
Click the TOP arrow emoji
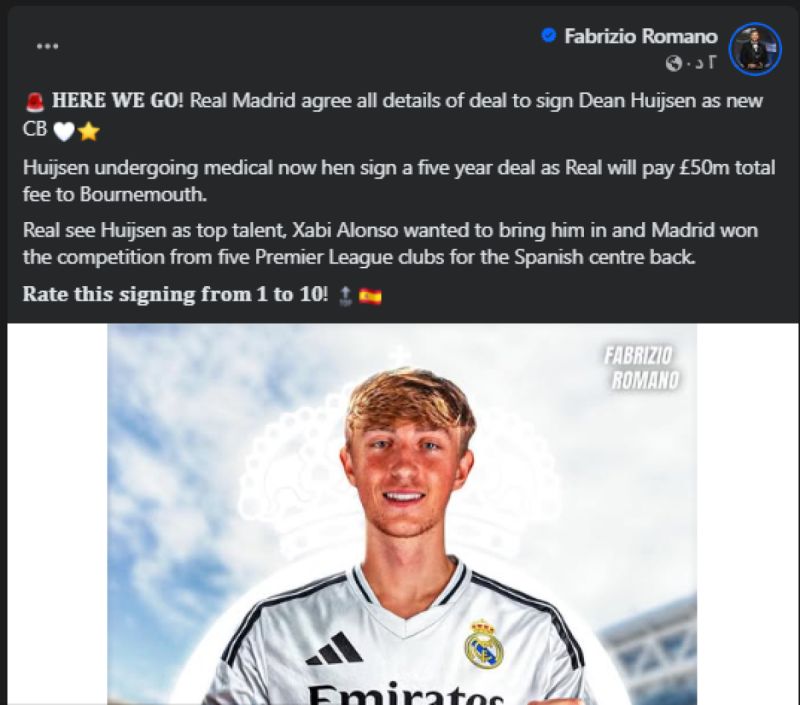(345, 295)
